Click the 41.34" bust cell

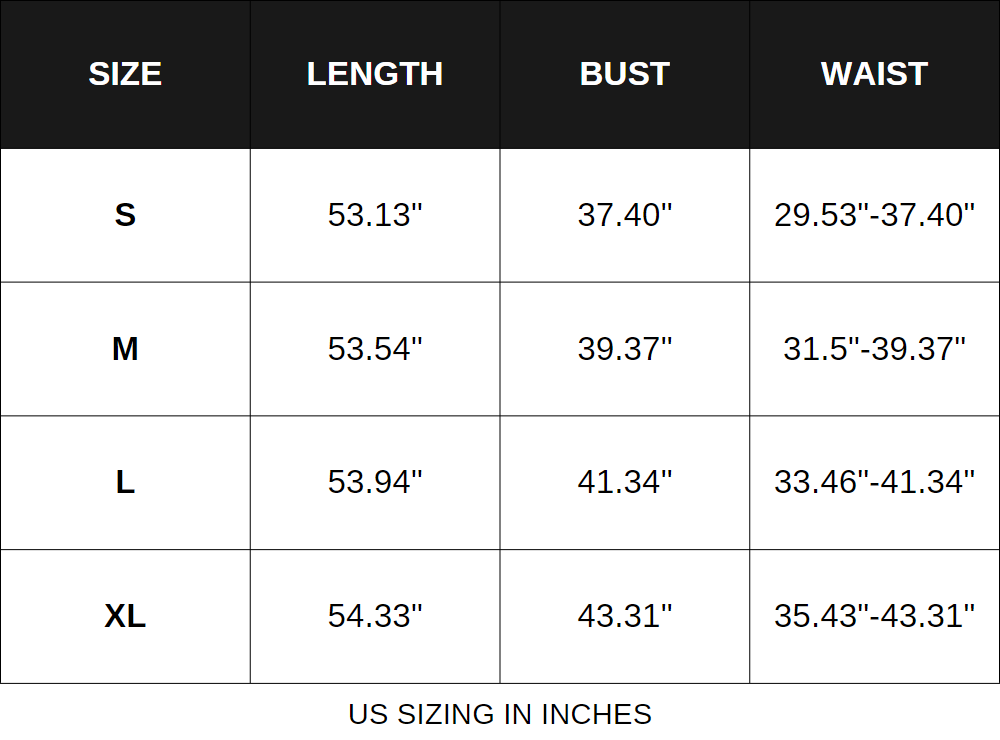tap(624, 482)
